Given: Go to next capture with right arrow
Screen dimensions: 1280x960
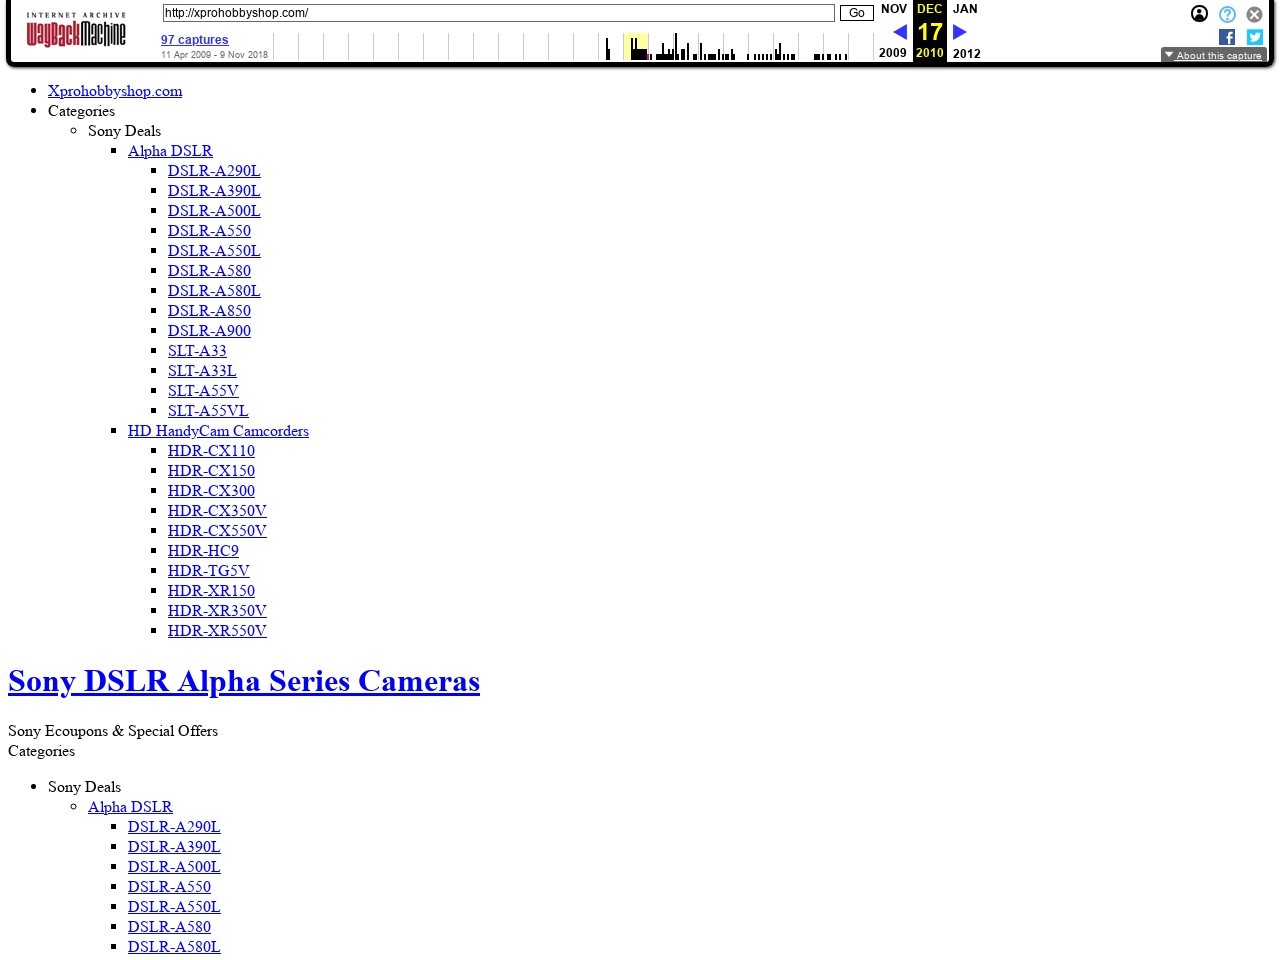Looking at the screenshot, I should (960, 32).
